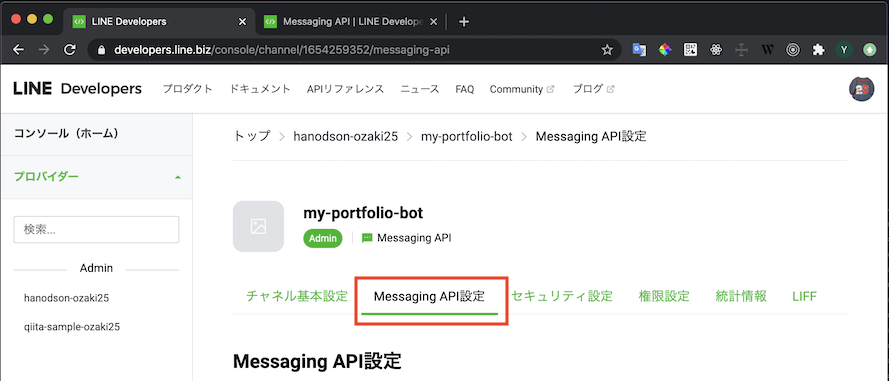
Task: Click the colorful pinwheel extension icon
Action: coord(664,50)
